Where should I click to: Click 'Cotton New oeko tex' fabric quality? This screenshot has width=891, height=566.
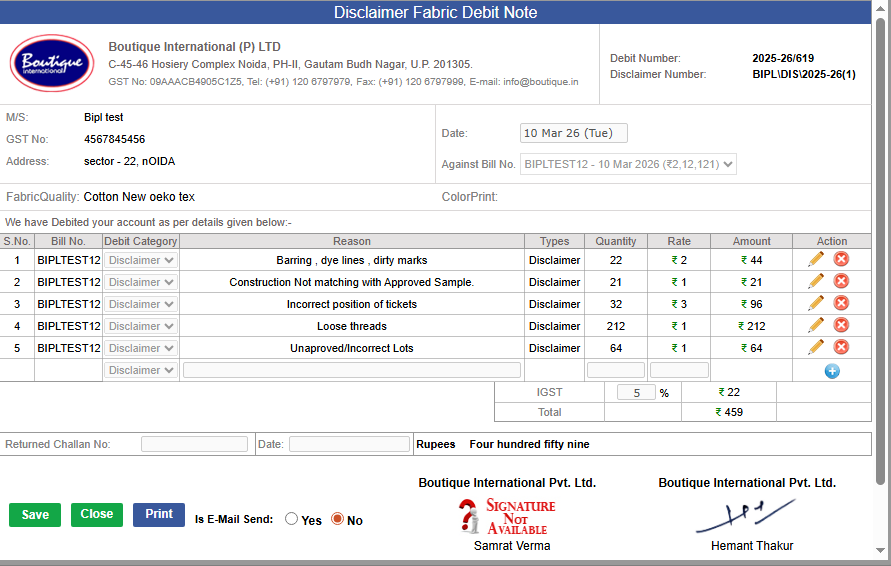(139, 197)
